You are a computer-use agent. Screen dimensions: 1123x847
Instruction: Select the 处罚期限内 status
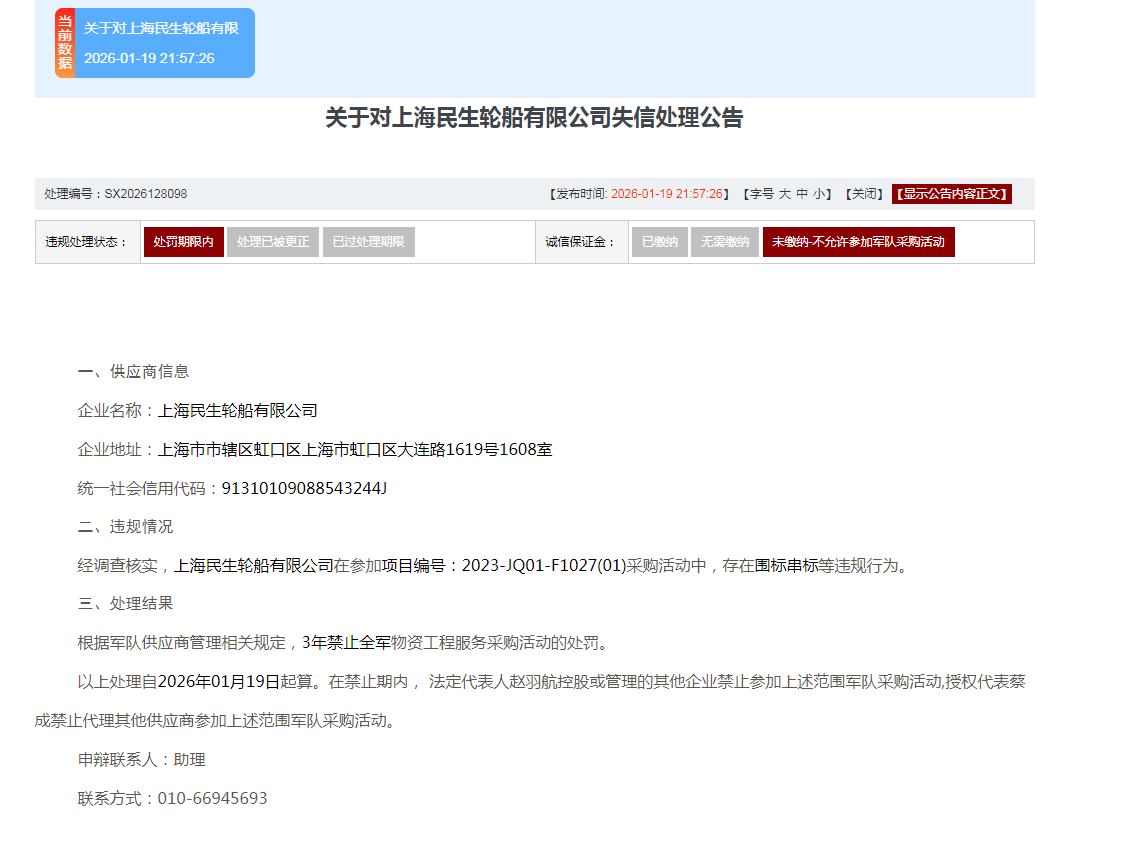click(183, 242)
